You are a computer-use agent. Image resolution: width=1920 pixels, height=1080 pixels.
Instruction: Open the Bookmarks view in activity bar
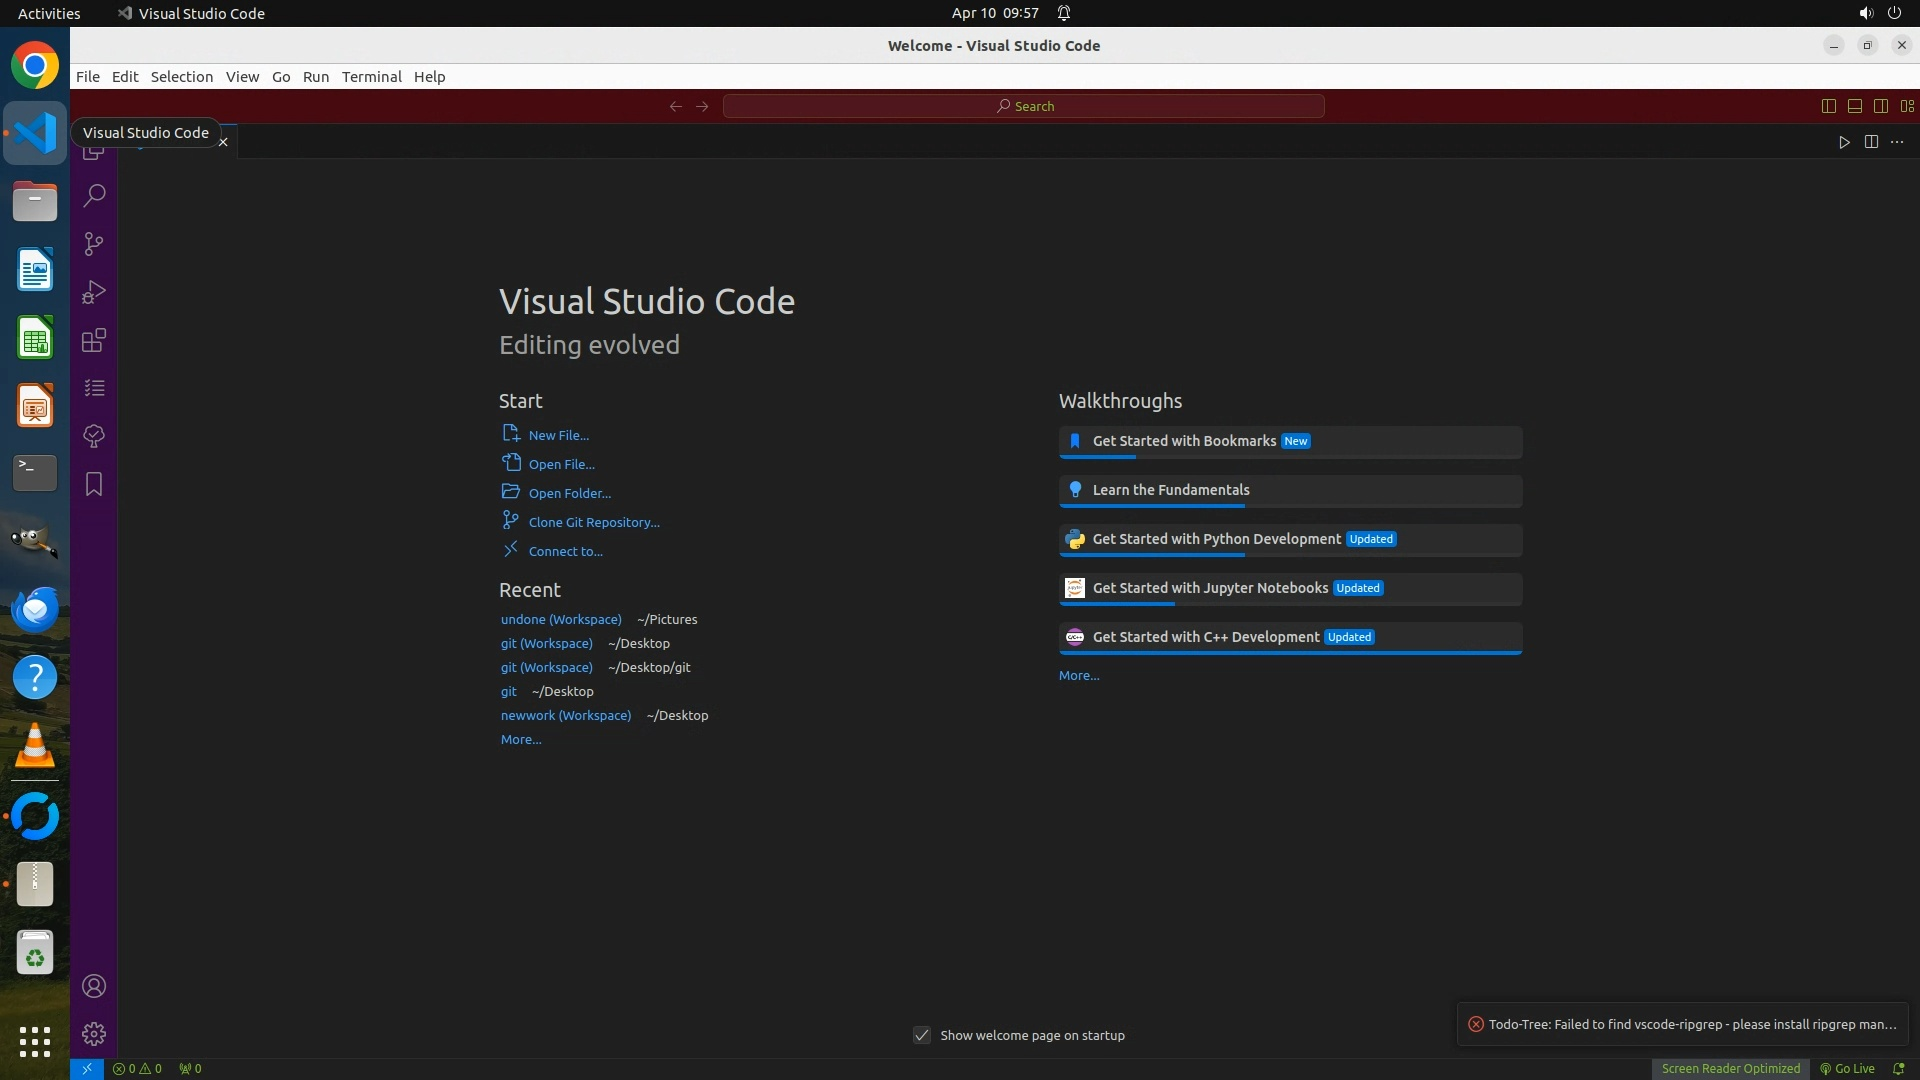point(94,484)
